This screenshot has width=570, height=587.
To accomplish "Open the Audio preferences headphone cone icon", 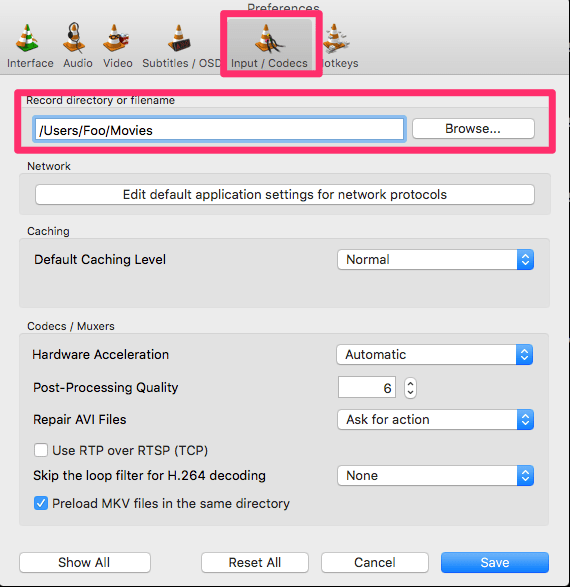I will pos(74,37).
